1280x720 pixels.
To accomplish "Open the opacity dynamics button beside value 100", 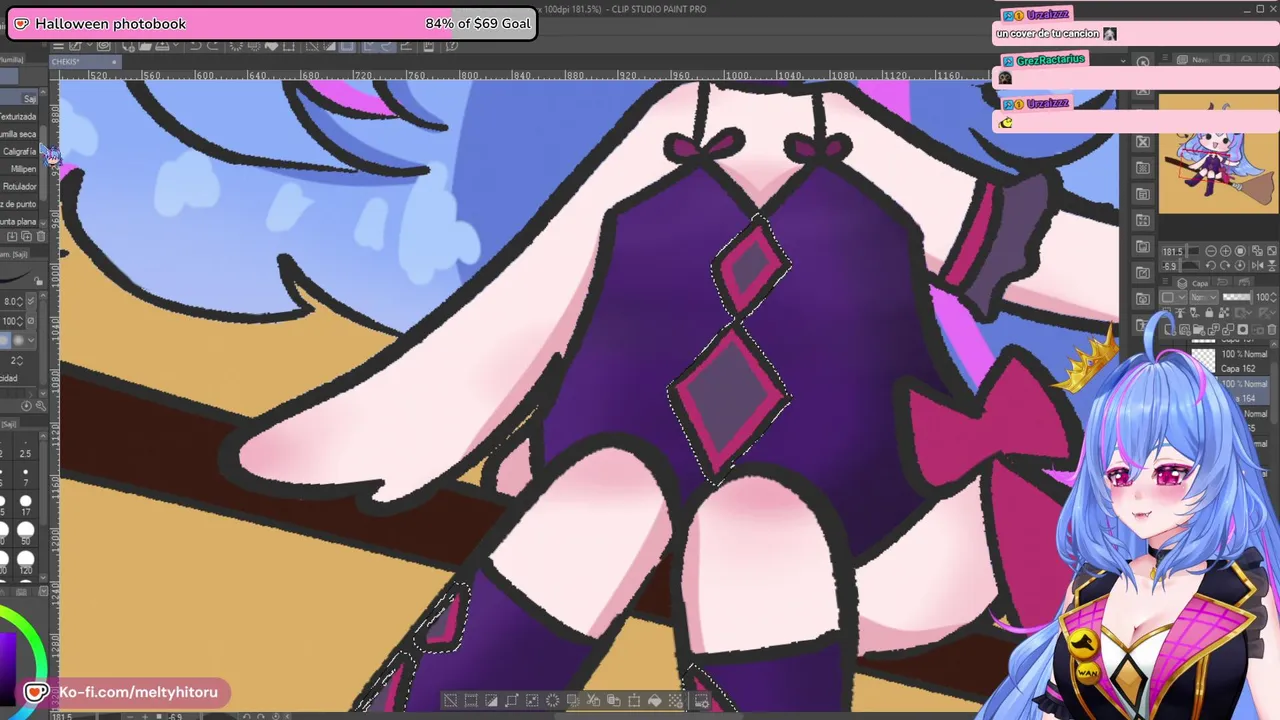I will pos(31,321).
